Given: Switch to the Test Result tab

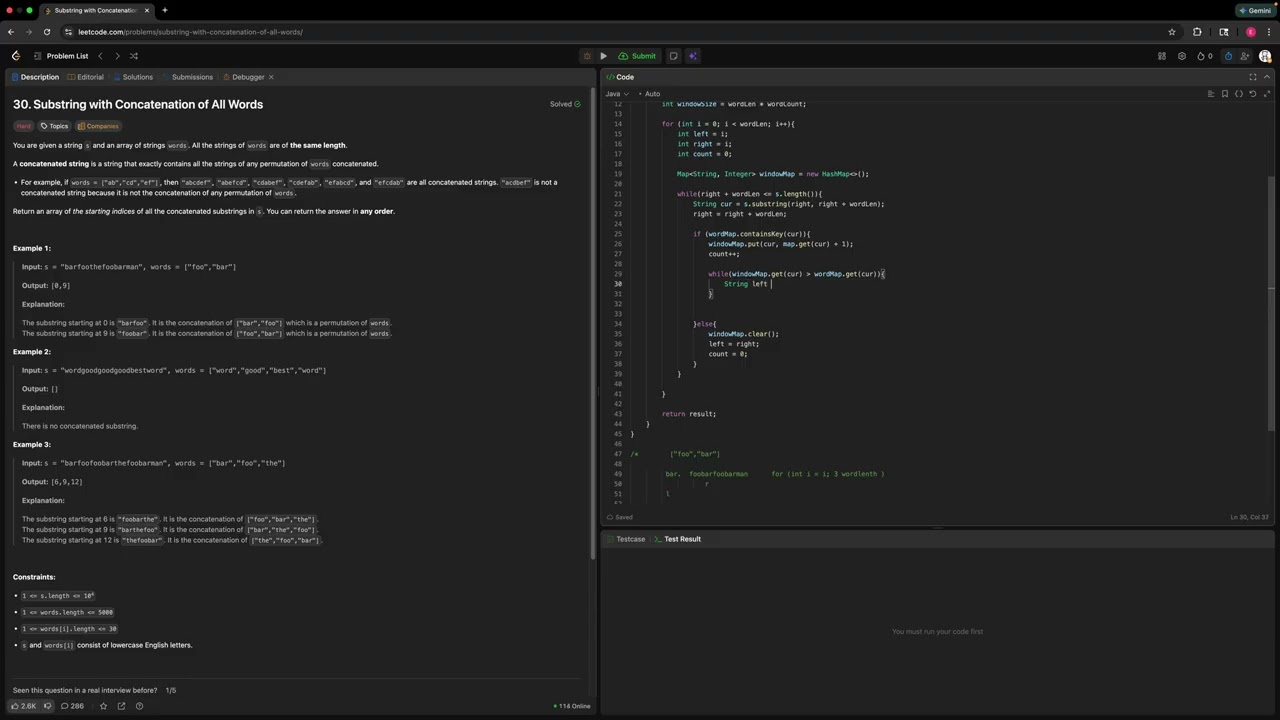Looking at the screenshot, I should tap(677, 539).
